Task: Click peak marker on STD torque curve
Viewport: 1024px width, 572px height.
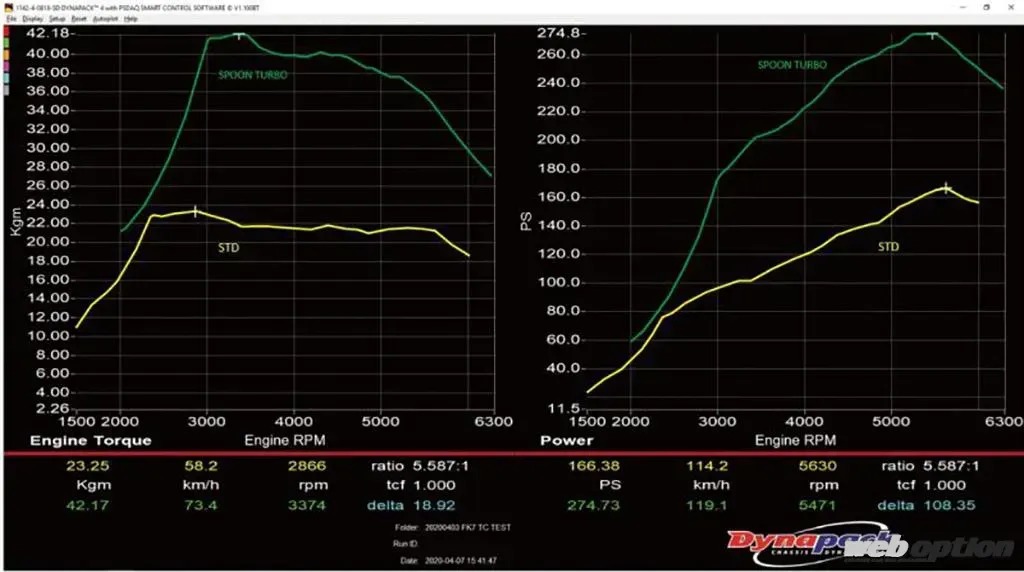Action: tap(195, 210)
